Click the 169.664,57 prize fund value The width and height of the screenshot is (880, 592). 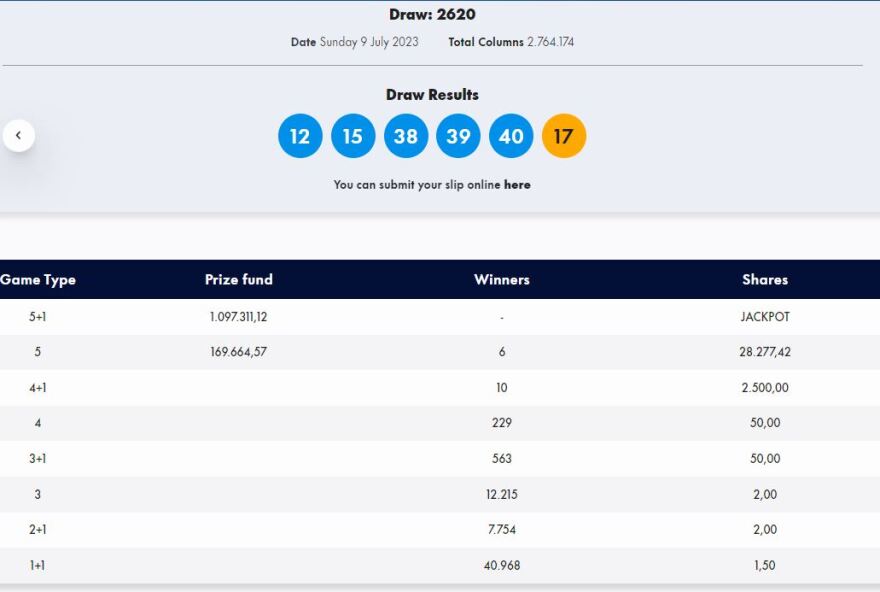point(238,352)
